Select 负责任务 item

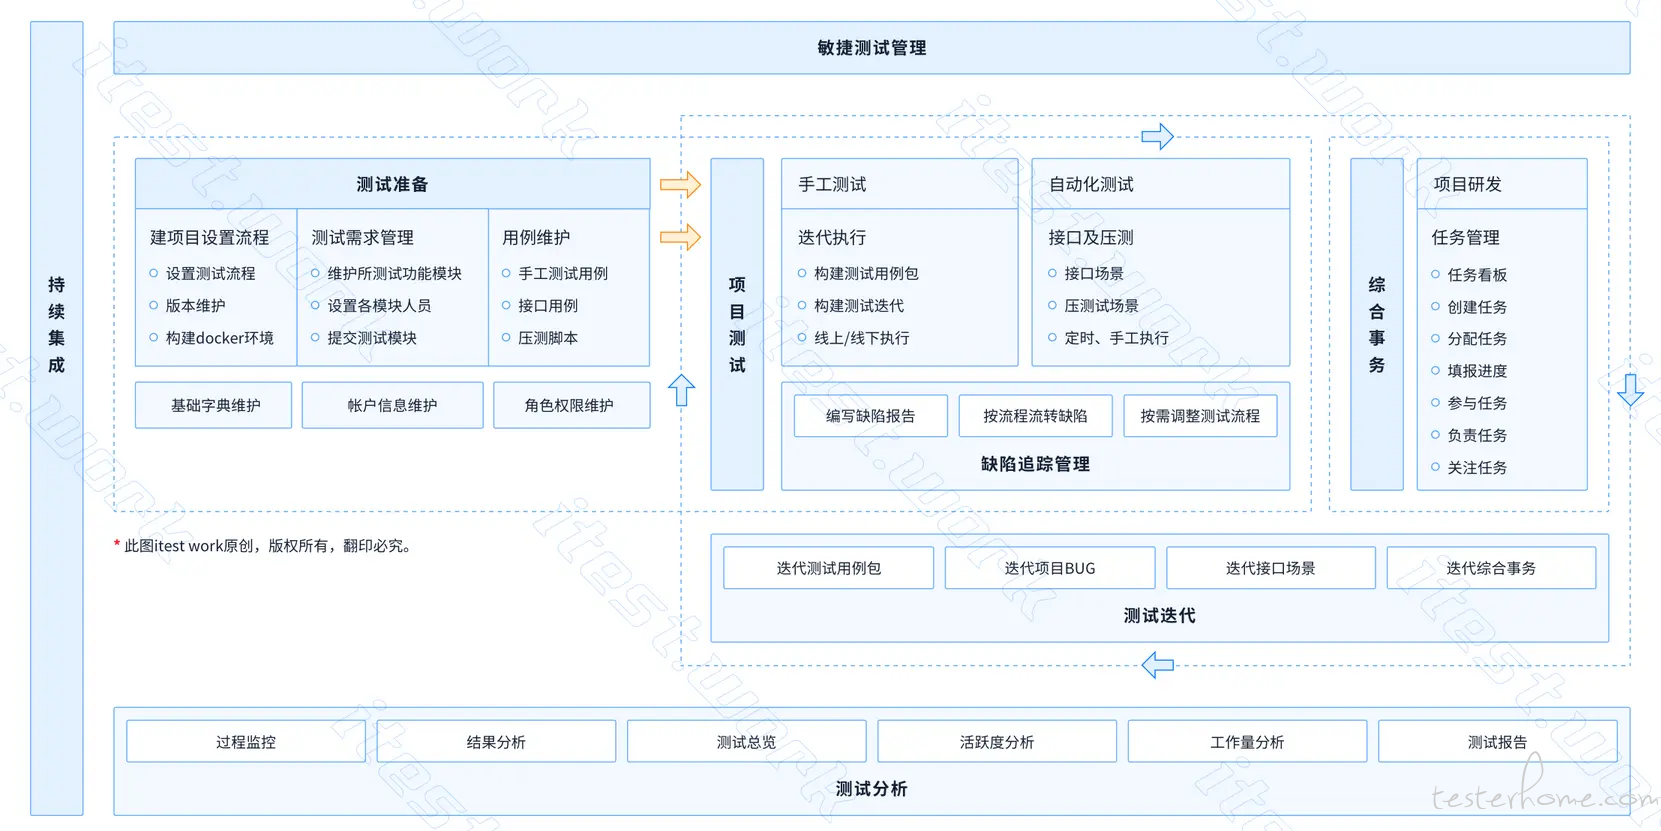click(1477, 435)
